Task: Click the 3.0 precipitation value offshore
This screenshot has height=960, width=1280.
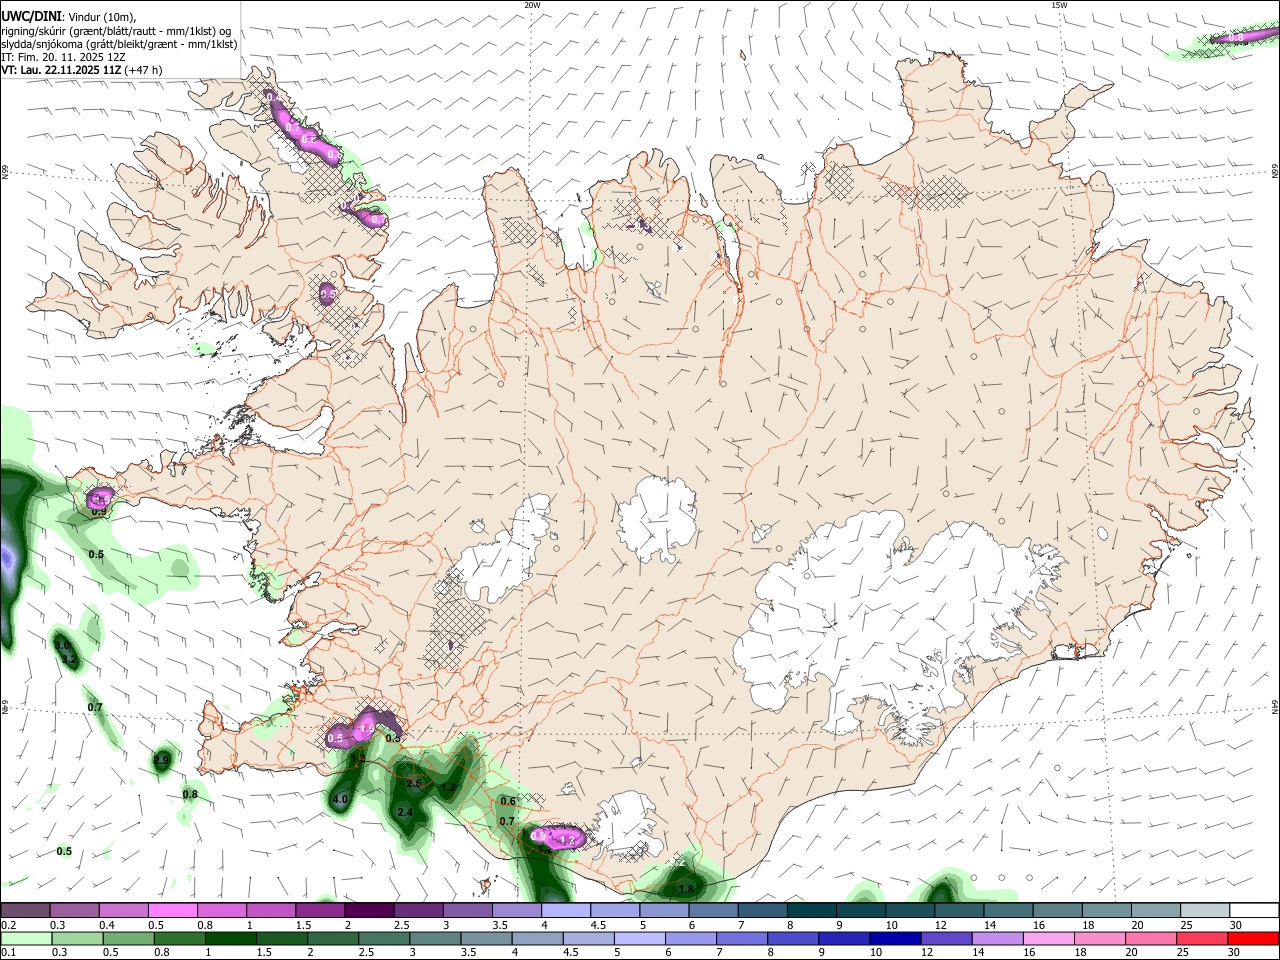Action: 62,646
